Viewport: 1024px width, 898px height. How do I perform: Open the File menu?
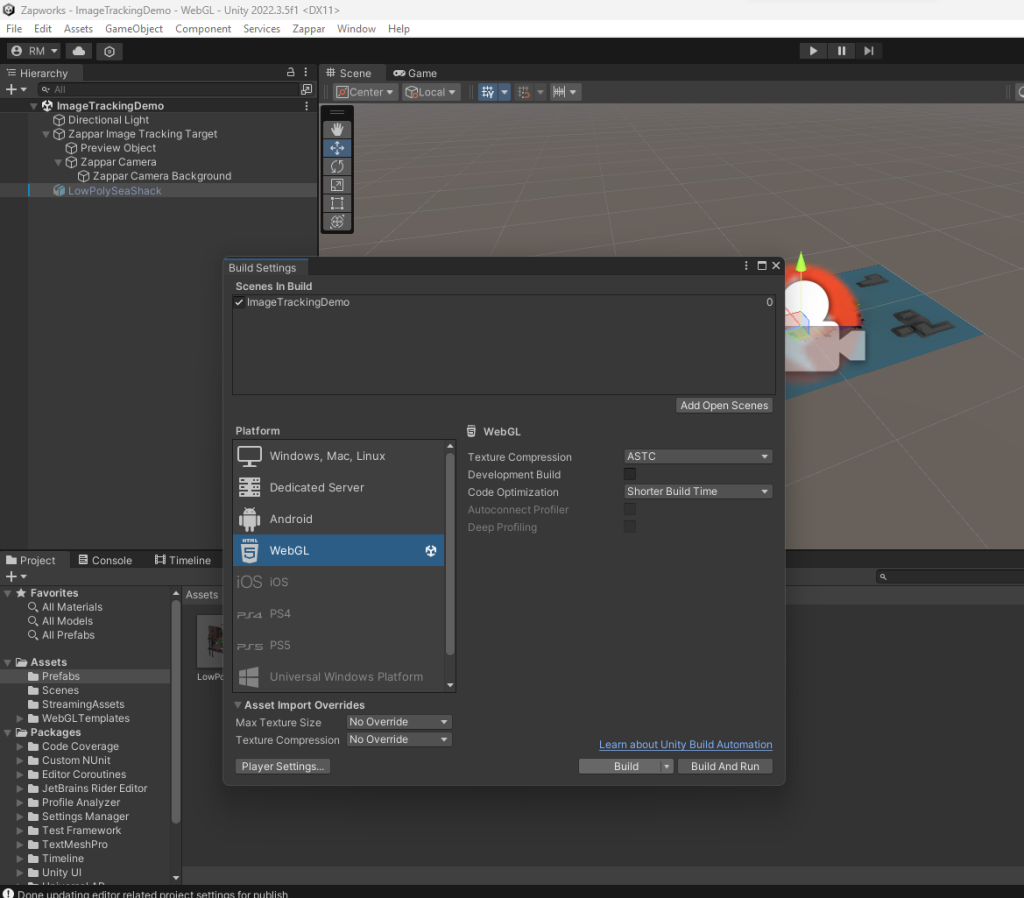point(14,29)
